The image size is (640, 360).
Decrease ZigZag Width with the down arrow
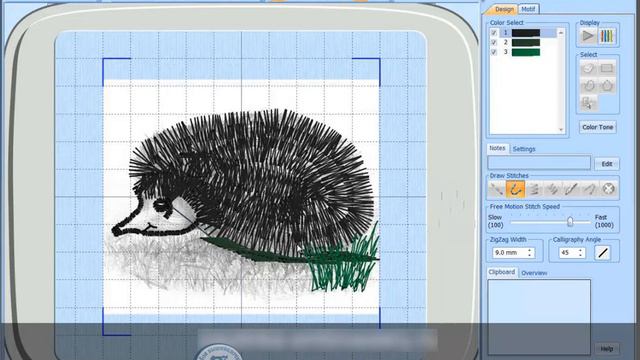(x=529, y=255)
